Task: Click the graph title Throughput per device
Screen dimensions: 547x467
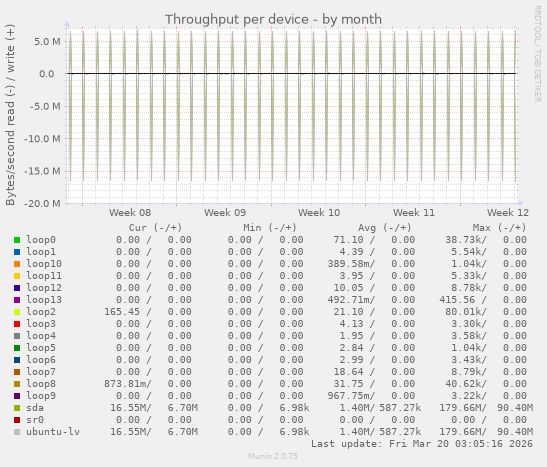Action: coord(273,20)
